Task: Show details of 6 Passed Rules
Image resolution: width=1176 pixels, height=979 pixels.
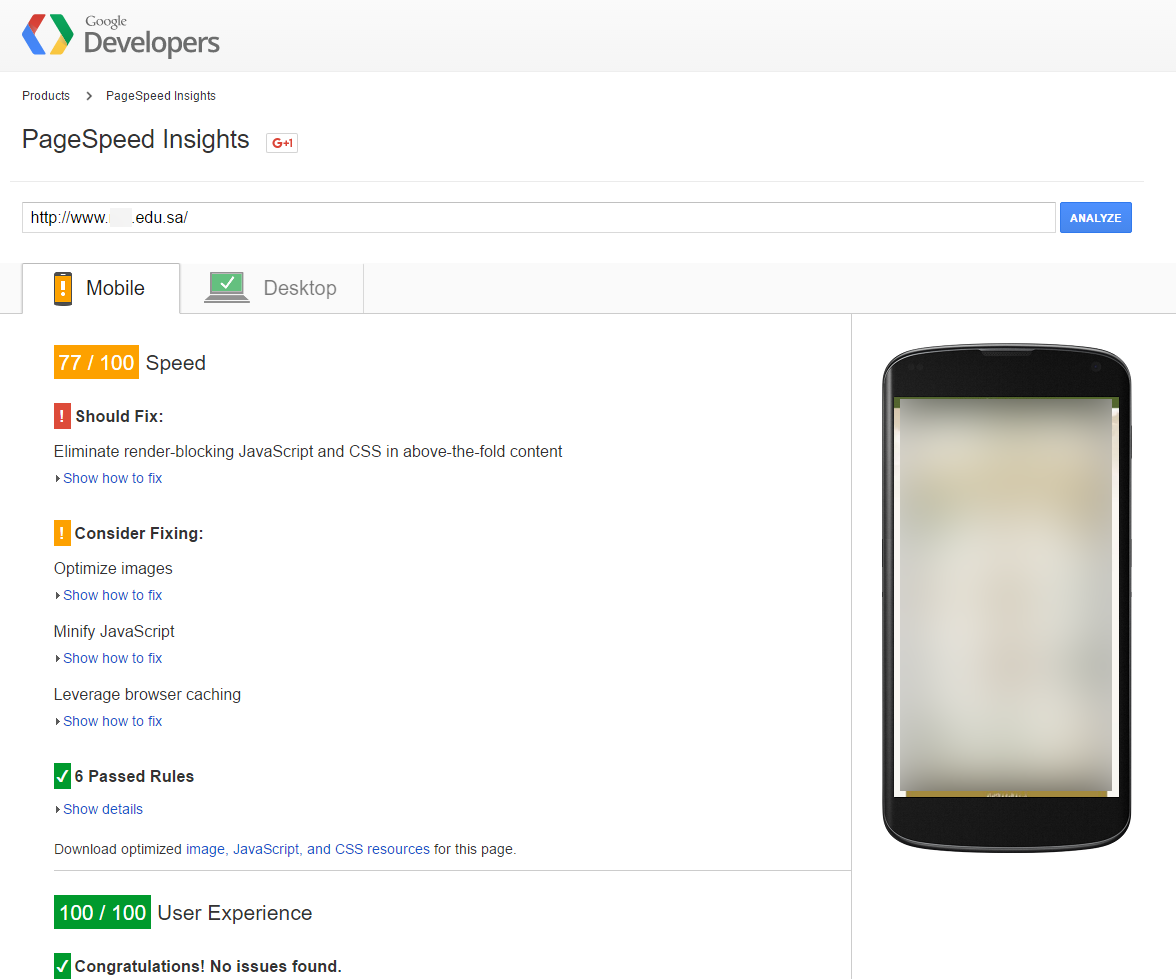Action: pyautogui.click(x=102, y=809)
